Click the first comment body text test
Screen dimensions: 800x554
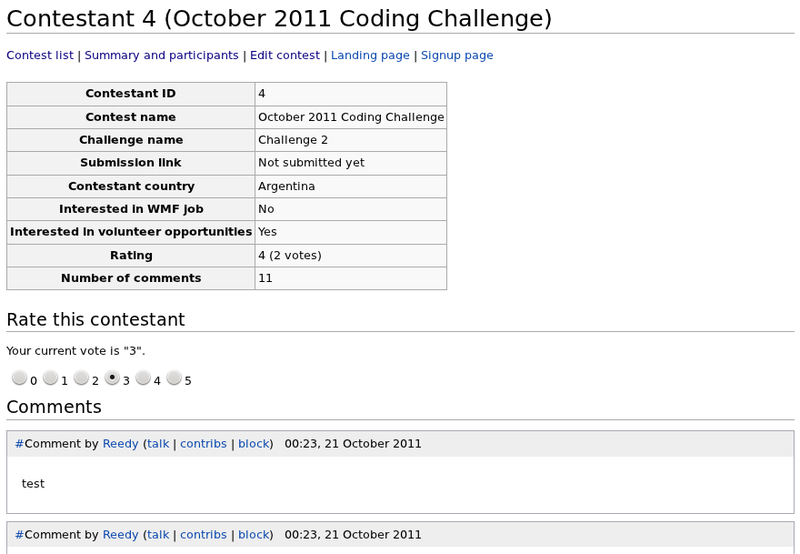(x=33, y=484)
